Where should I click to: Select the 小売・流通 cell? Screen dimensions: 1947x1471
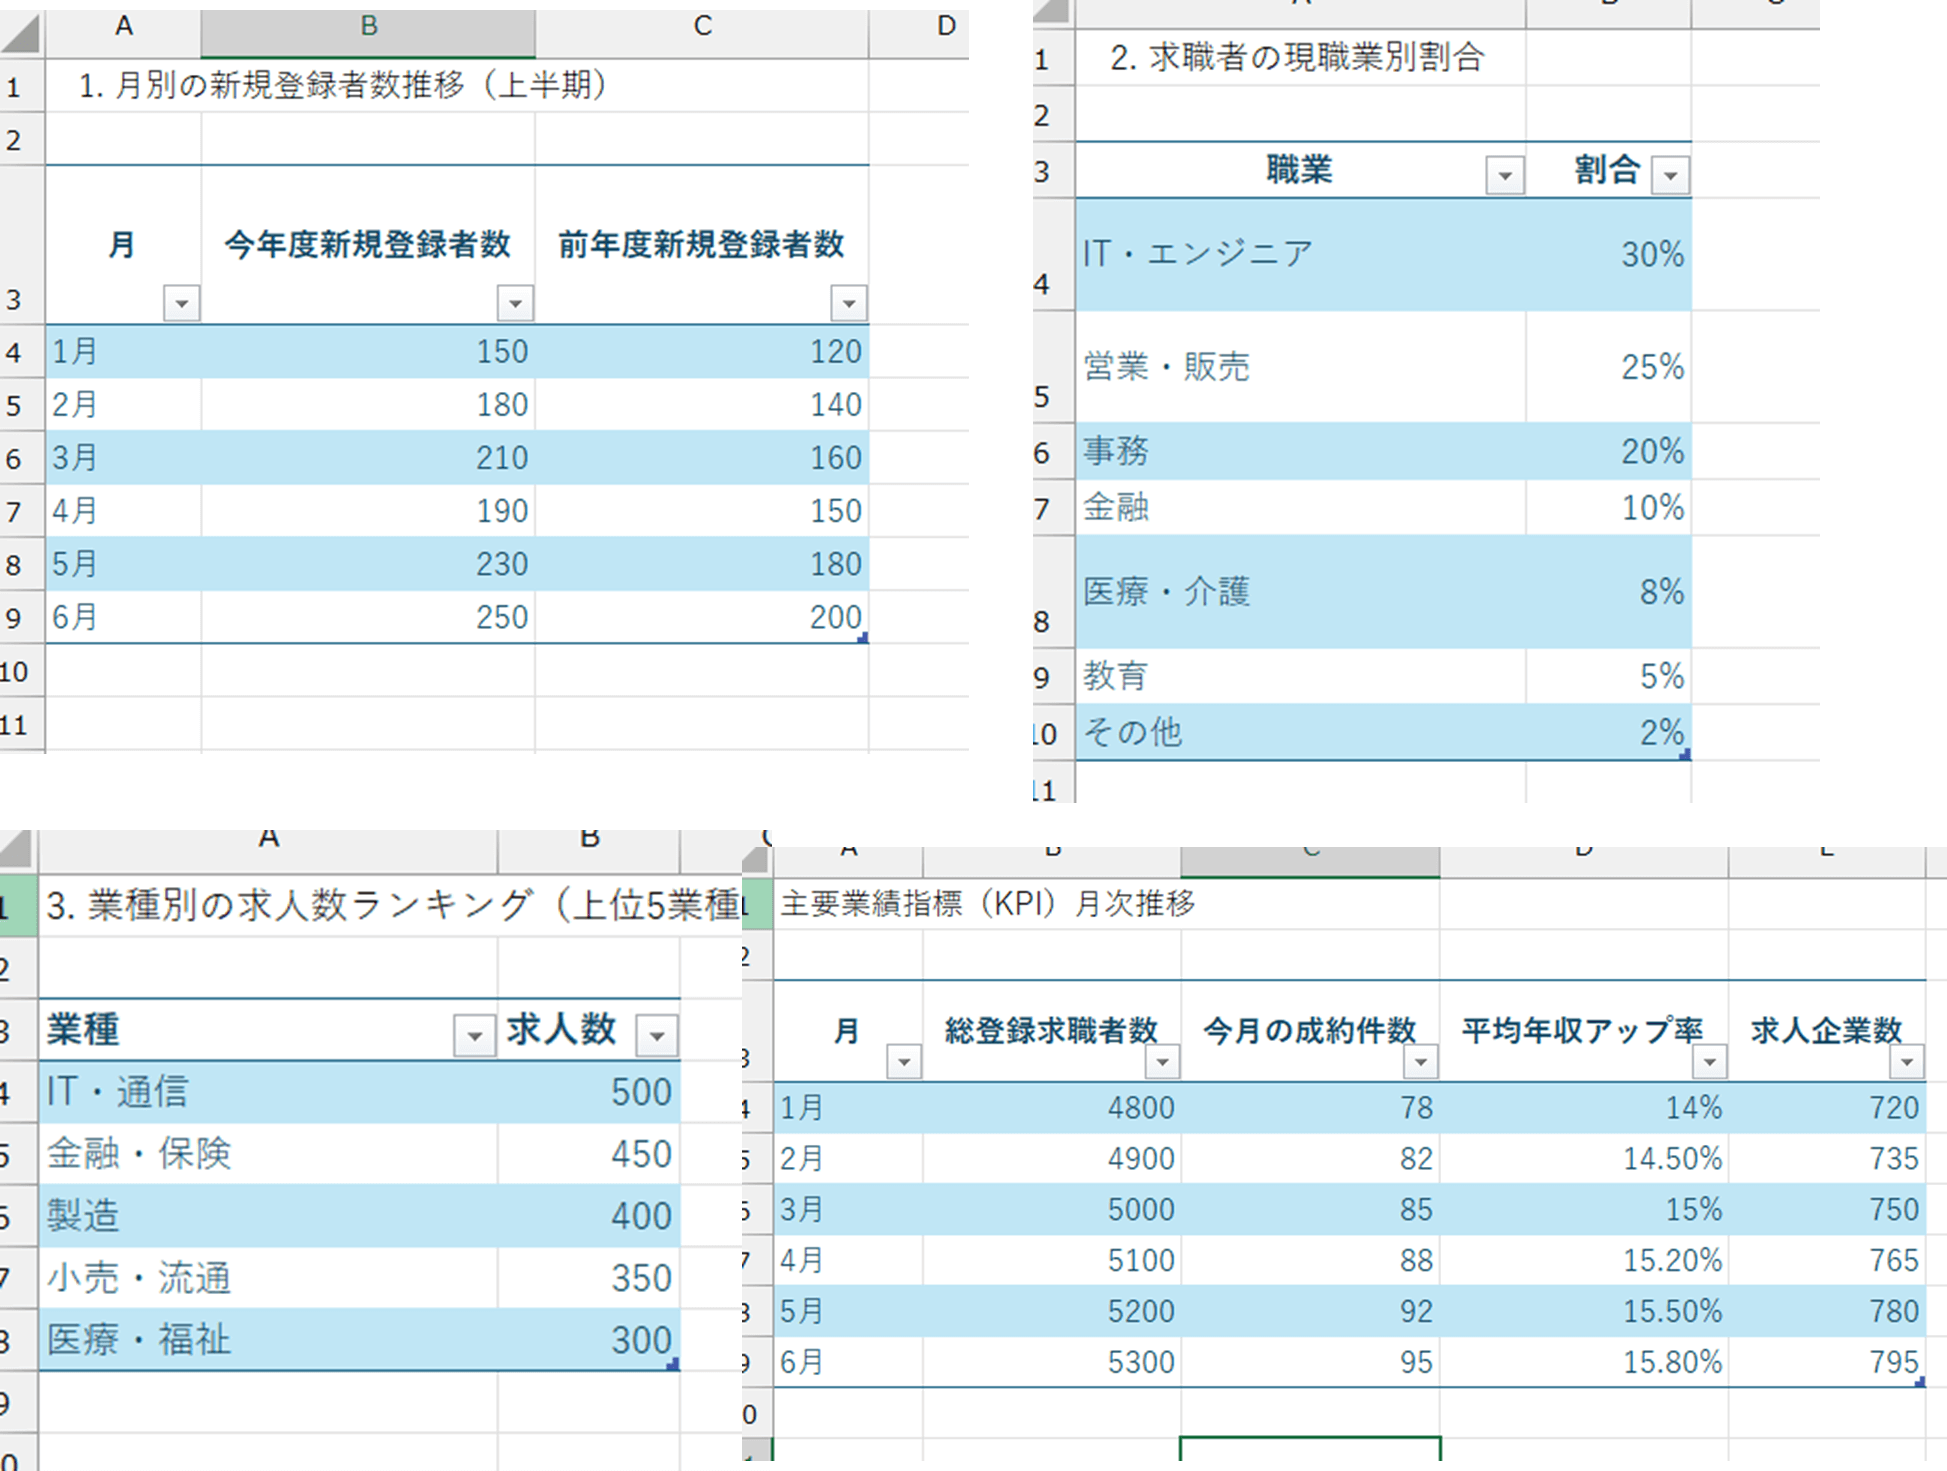(268, 1277)
